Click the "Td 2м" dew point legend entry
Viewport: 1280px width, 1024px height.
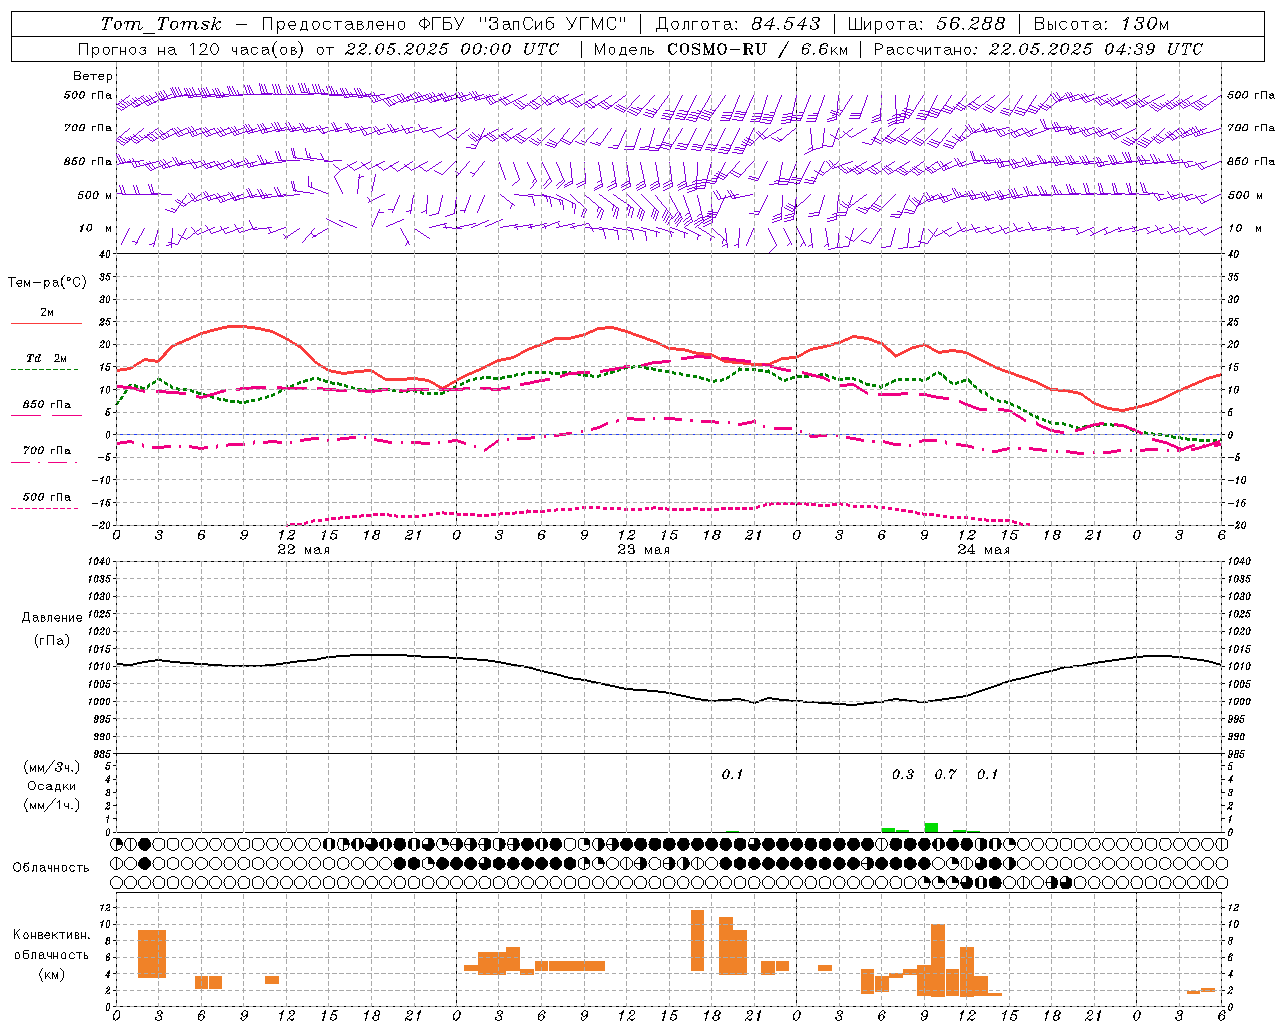click(x=47, y=358)
